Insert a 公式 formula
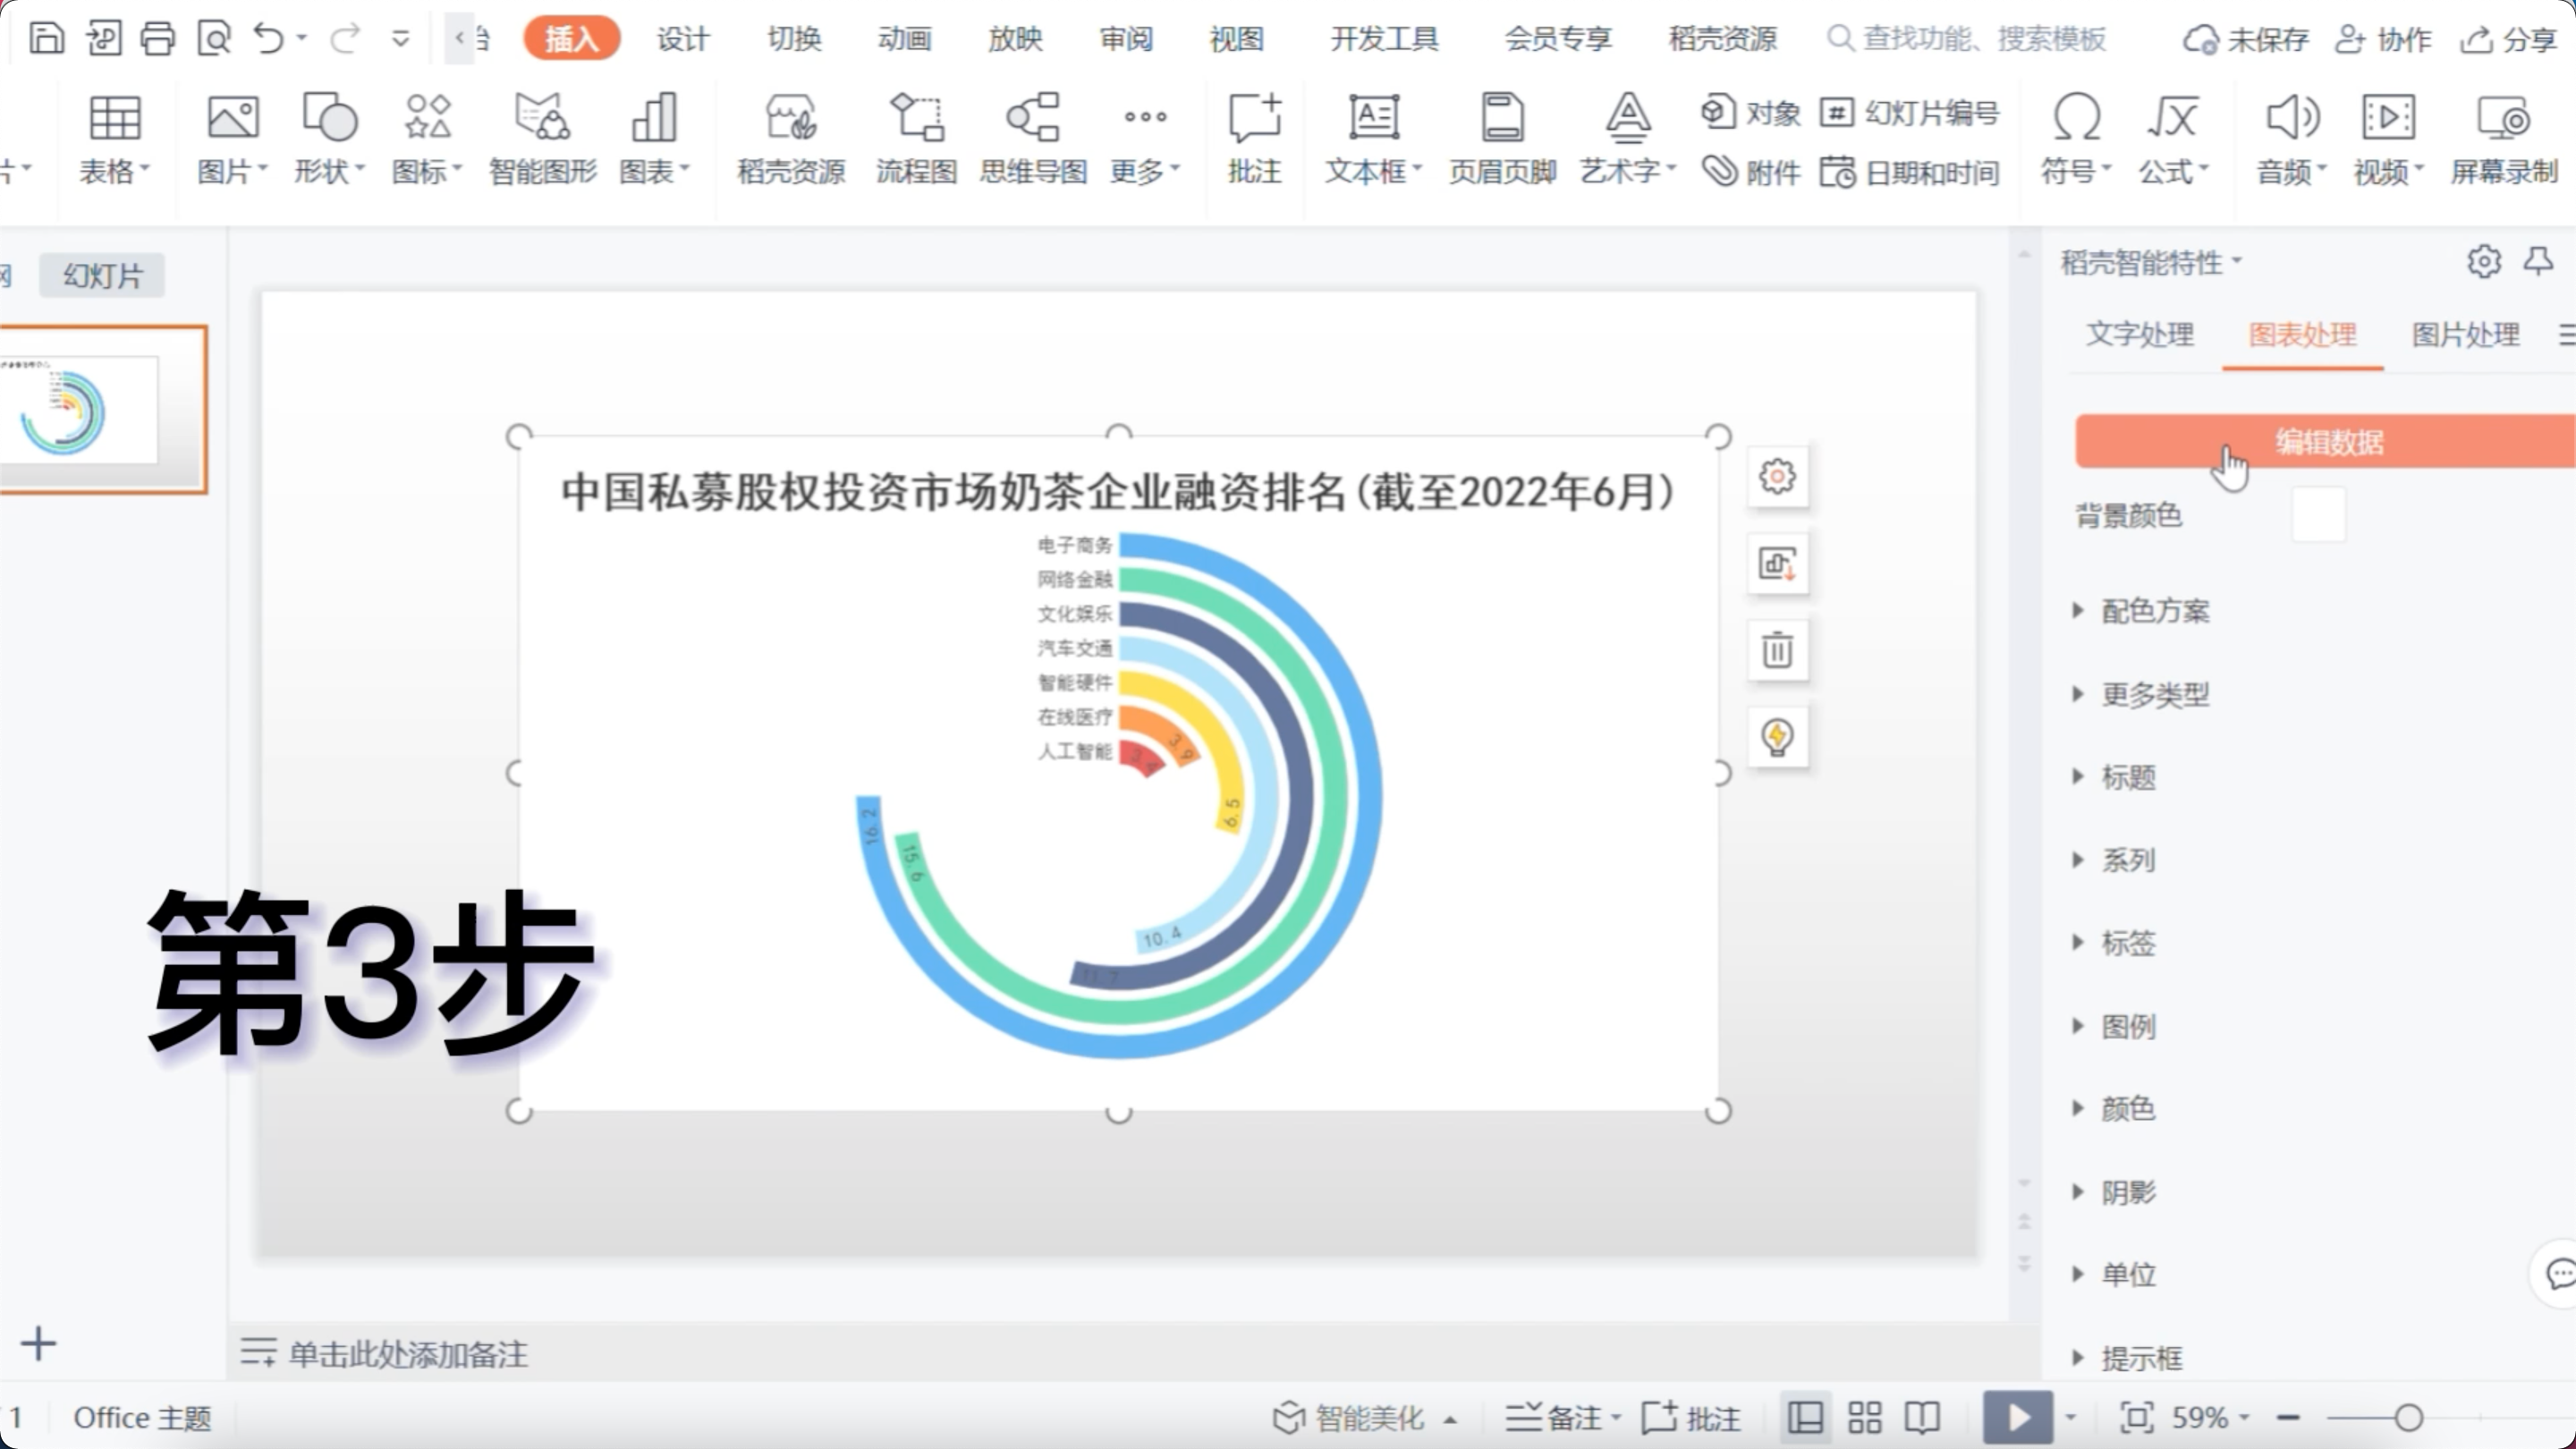This screenshot has width=2576, height=1449. point(2173,140)
